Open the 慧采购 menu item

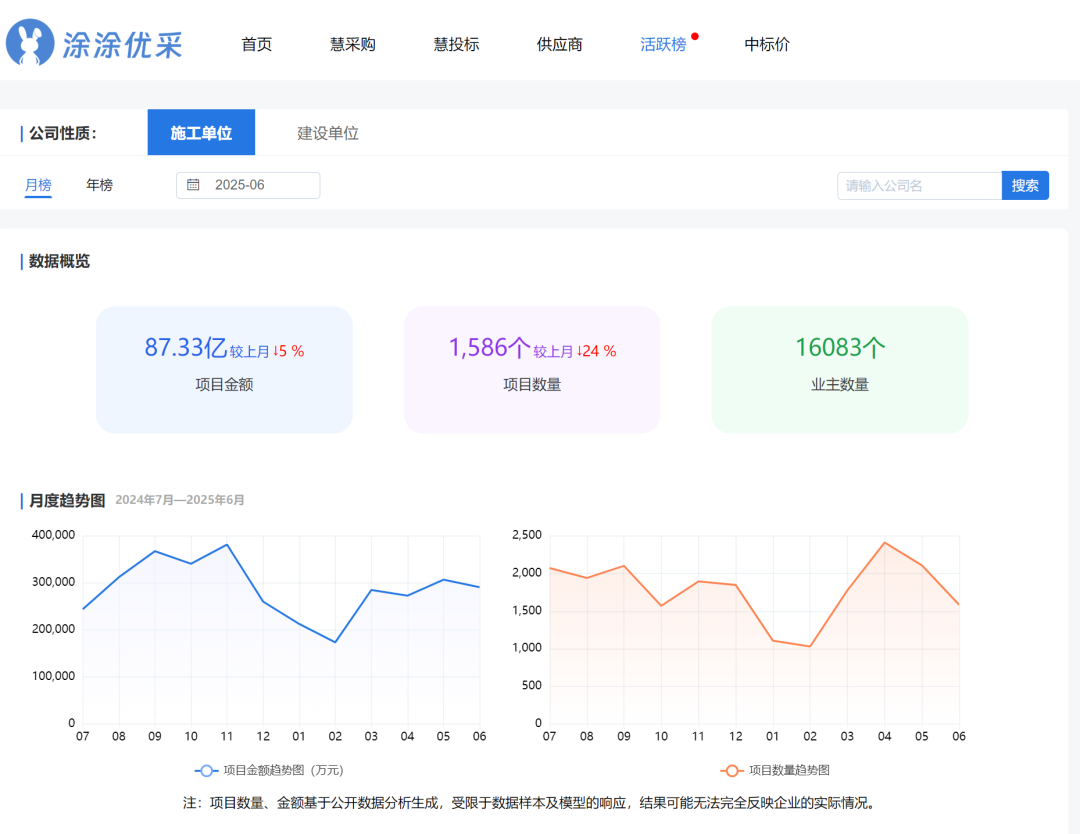353,44
